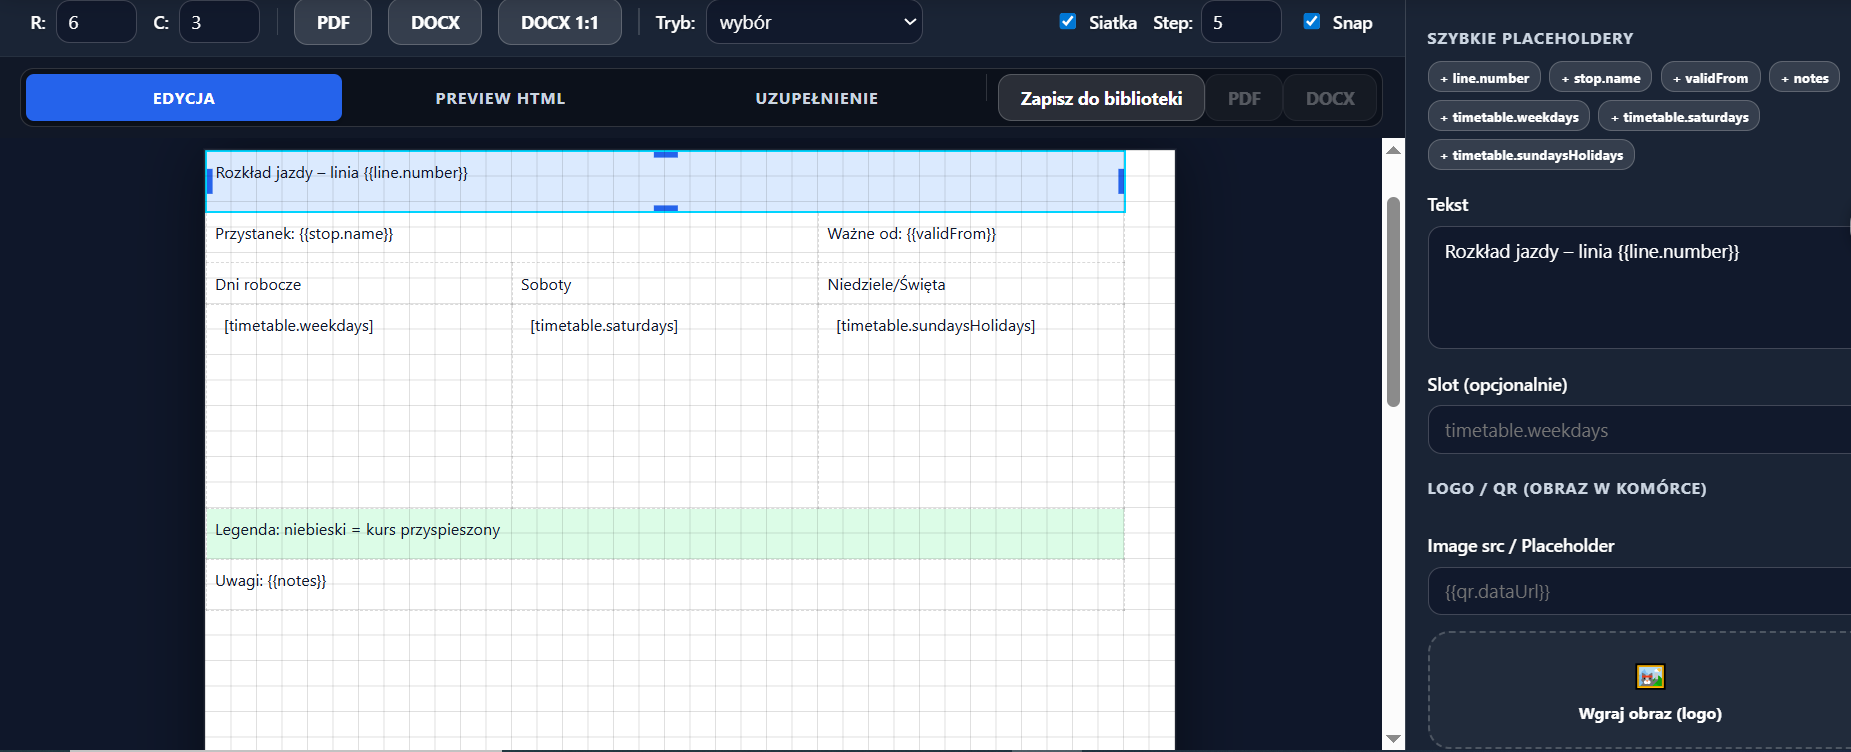Screen dimensions: 1851x752
Task: Toggle the Siatka grid checkbox
Action: [x=1068, y=22]
